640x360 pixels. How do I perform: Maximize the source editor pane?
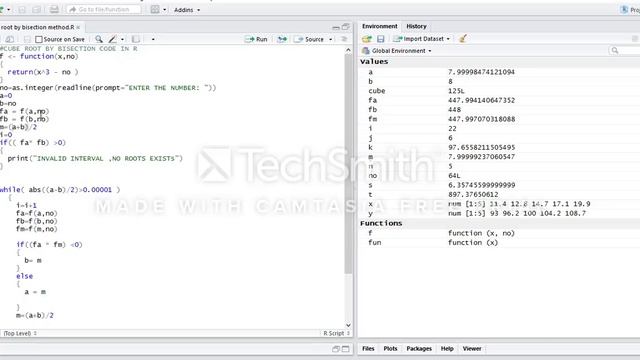346,27
